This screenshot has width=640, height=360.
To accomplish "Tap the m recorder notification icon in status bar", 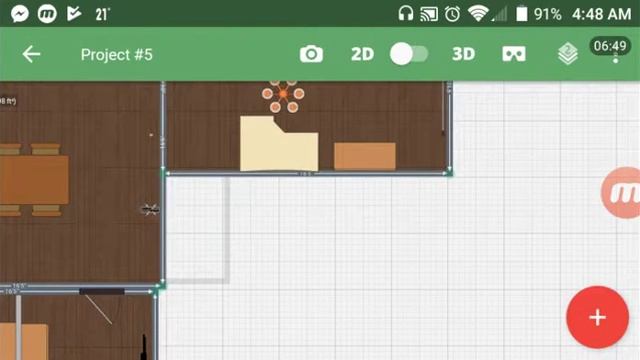I will point(47,14).
